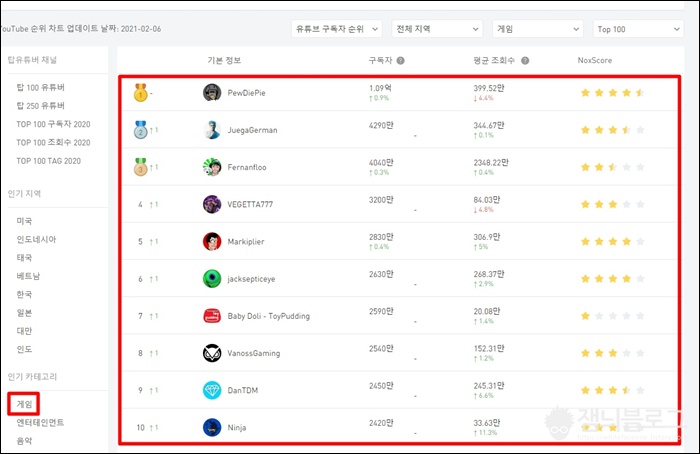Select 엔터테인먼트 category in sidebar
The image size is (700, 454).
(40, 422)
